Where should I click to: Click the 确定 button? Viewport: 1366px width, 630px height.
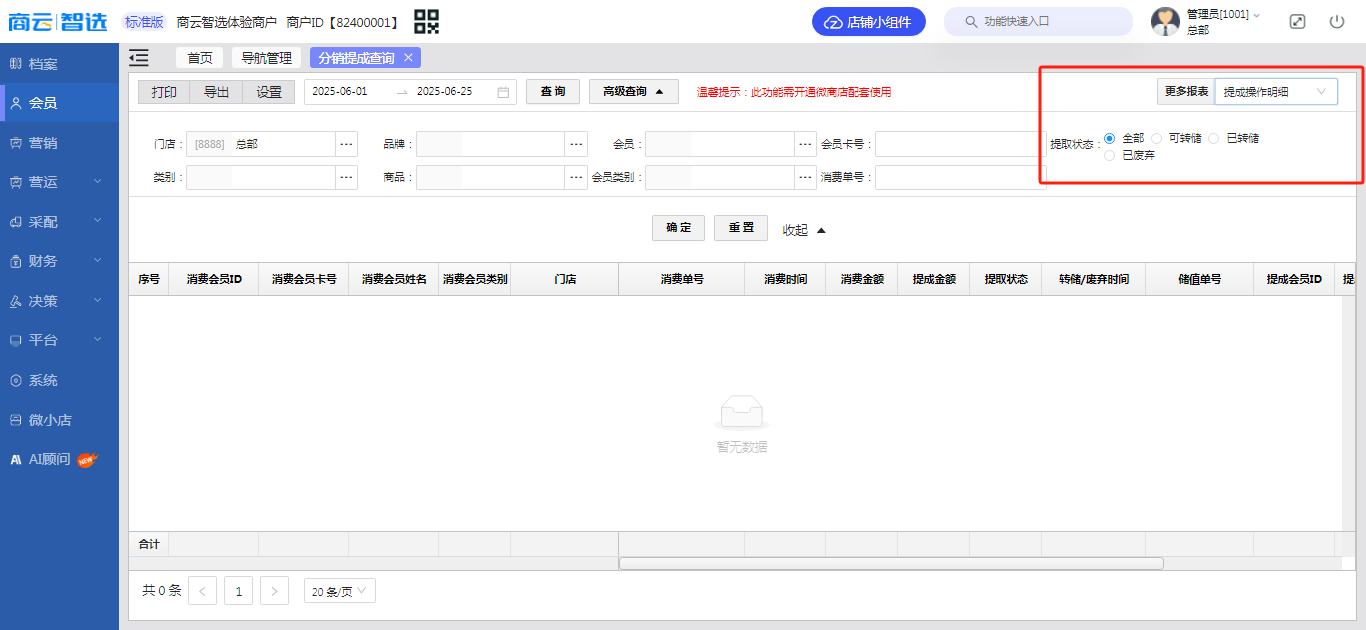678,228
